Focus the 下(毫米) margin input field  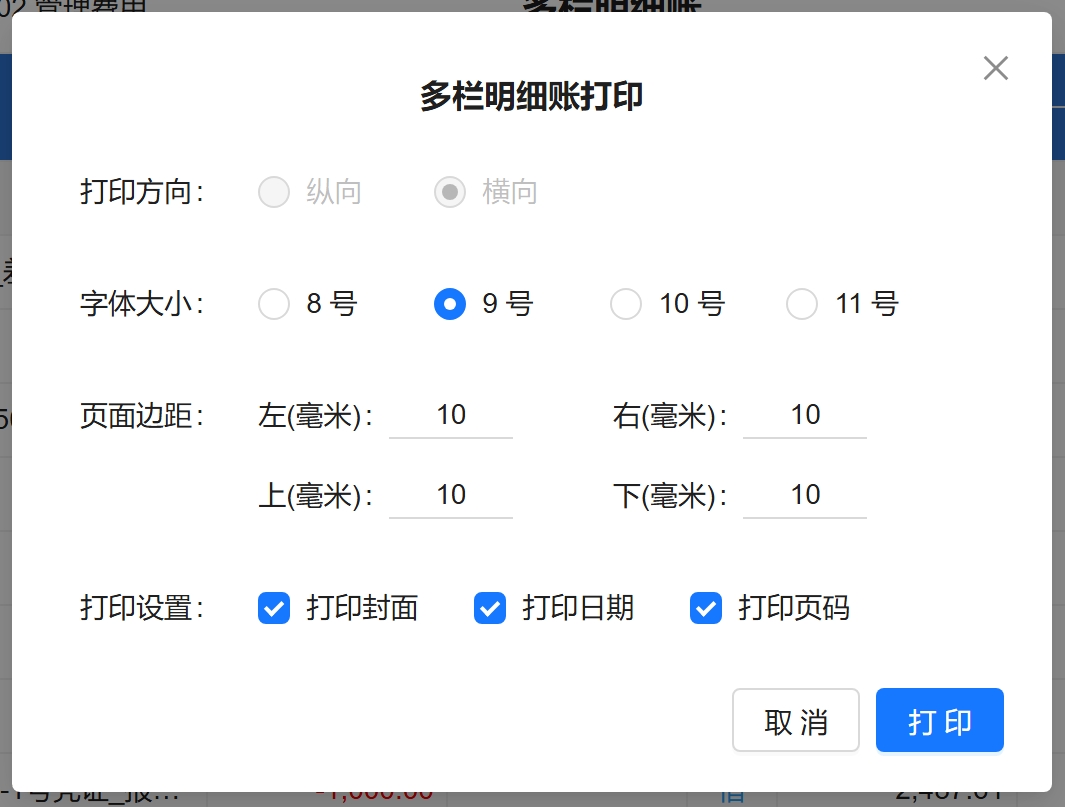pyautogui.click(x=805, y=495)
